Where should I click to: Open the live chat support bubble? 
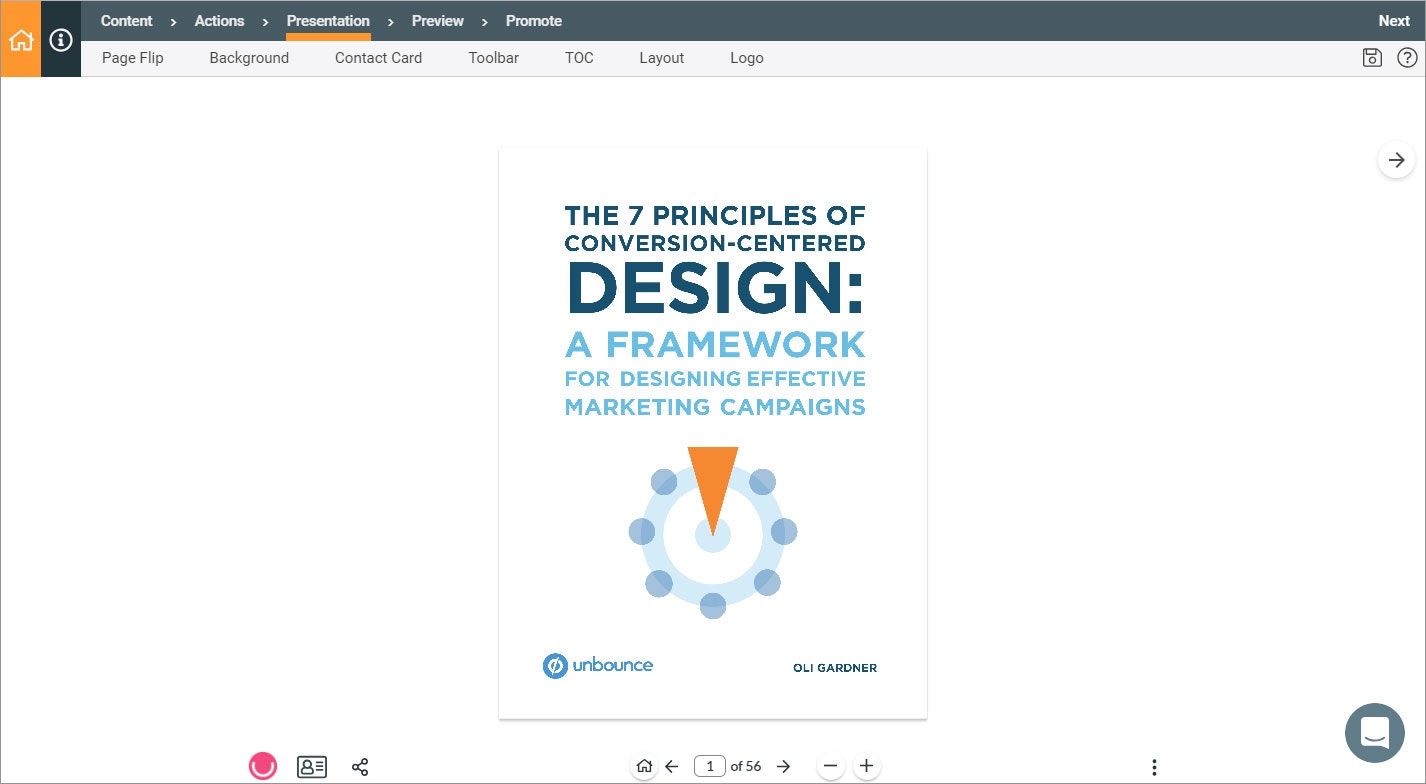pos(1374,733)
